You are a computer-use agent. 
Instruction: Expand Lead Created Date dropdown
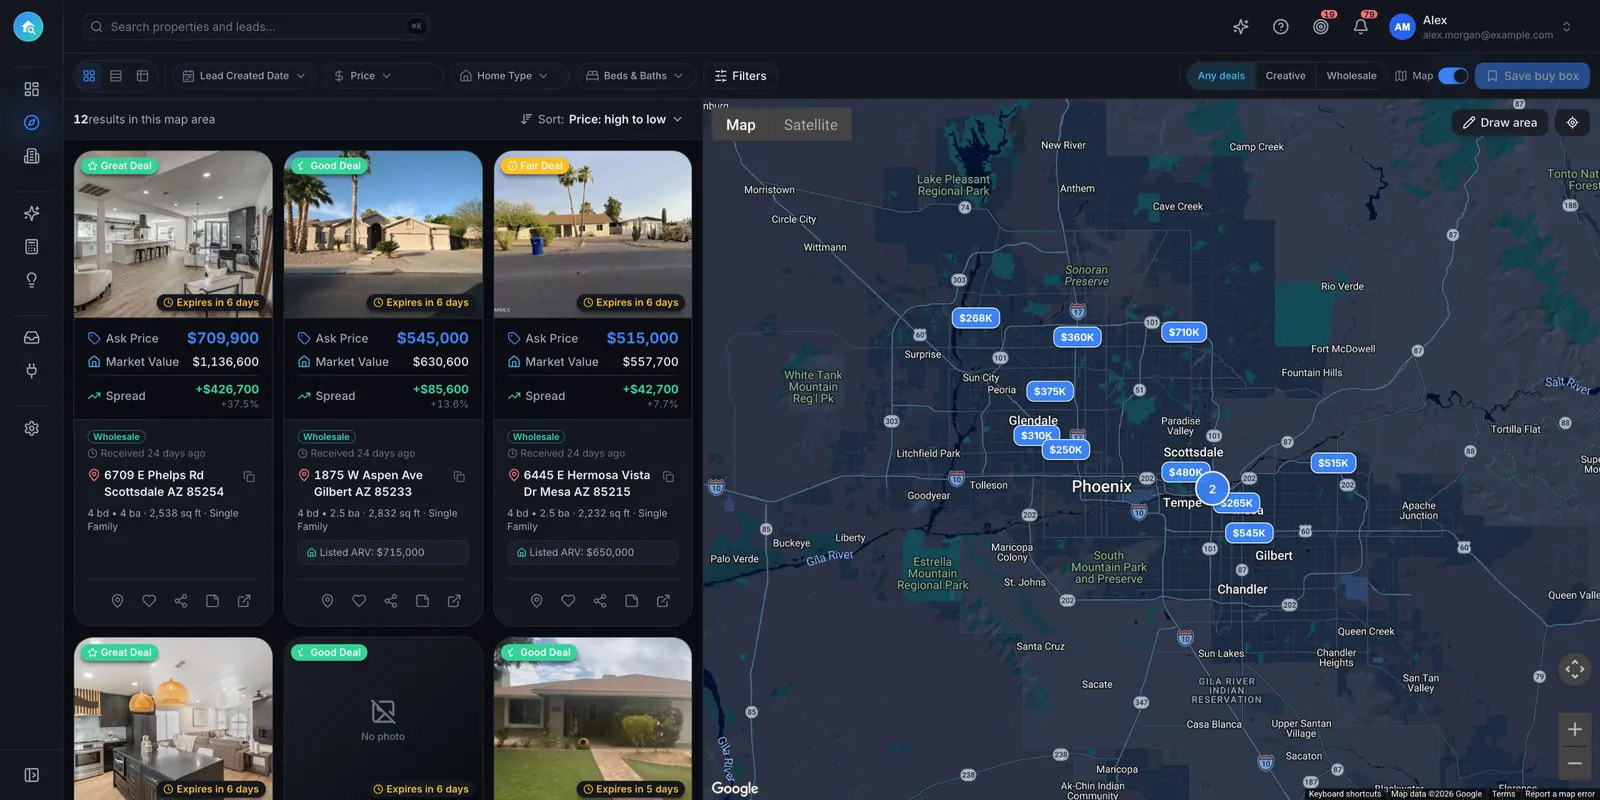coord(244,76)
